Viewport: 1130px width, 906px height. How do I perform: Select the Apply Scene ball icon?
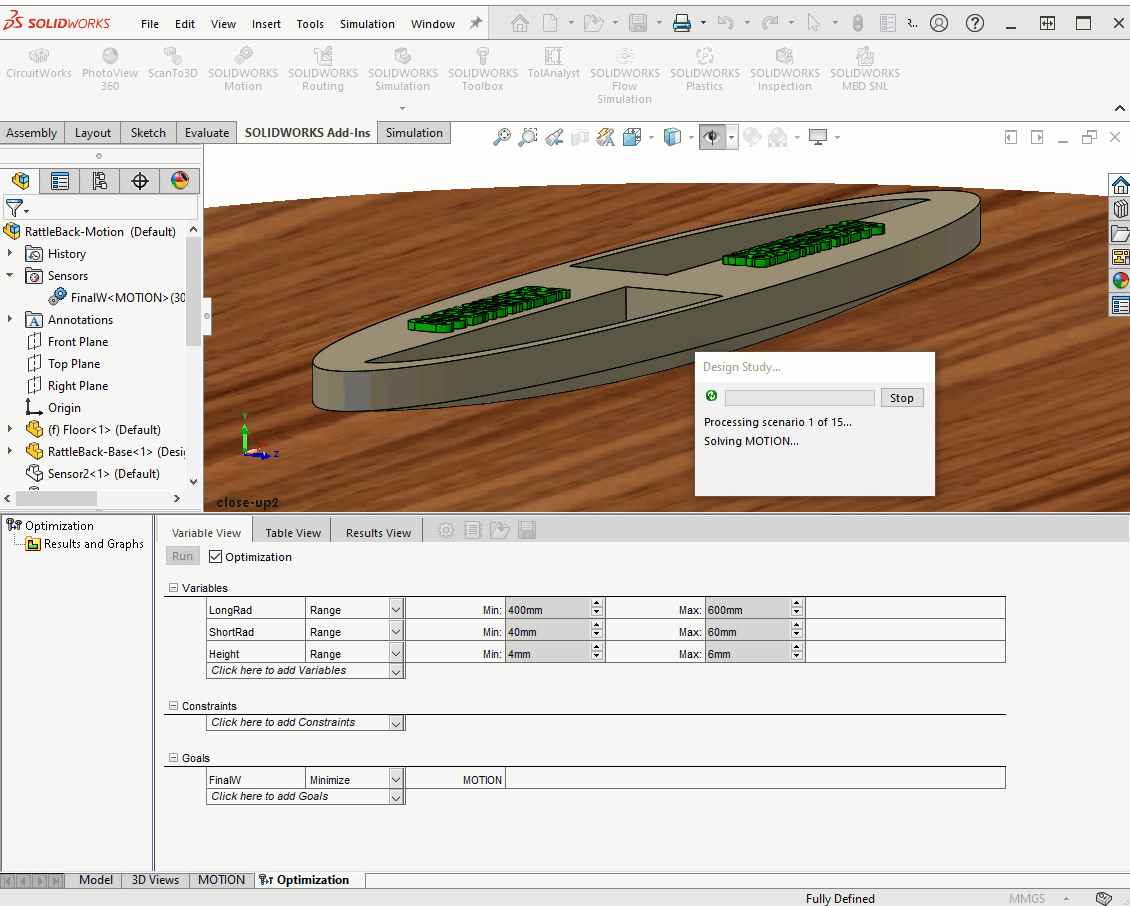778,137
